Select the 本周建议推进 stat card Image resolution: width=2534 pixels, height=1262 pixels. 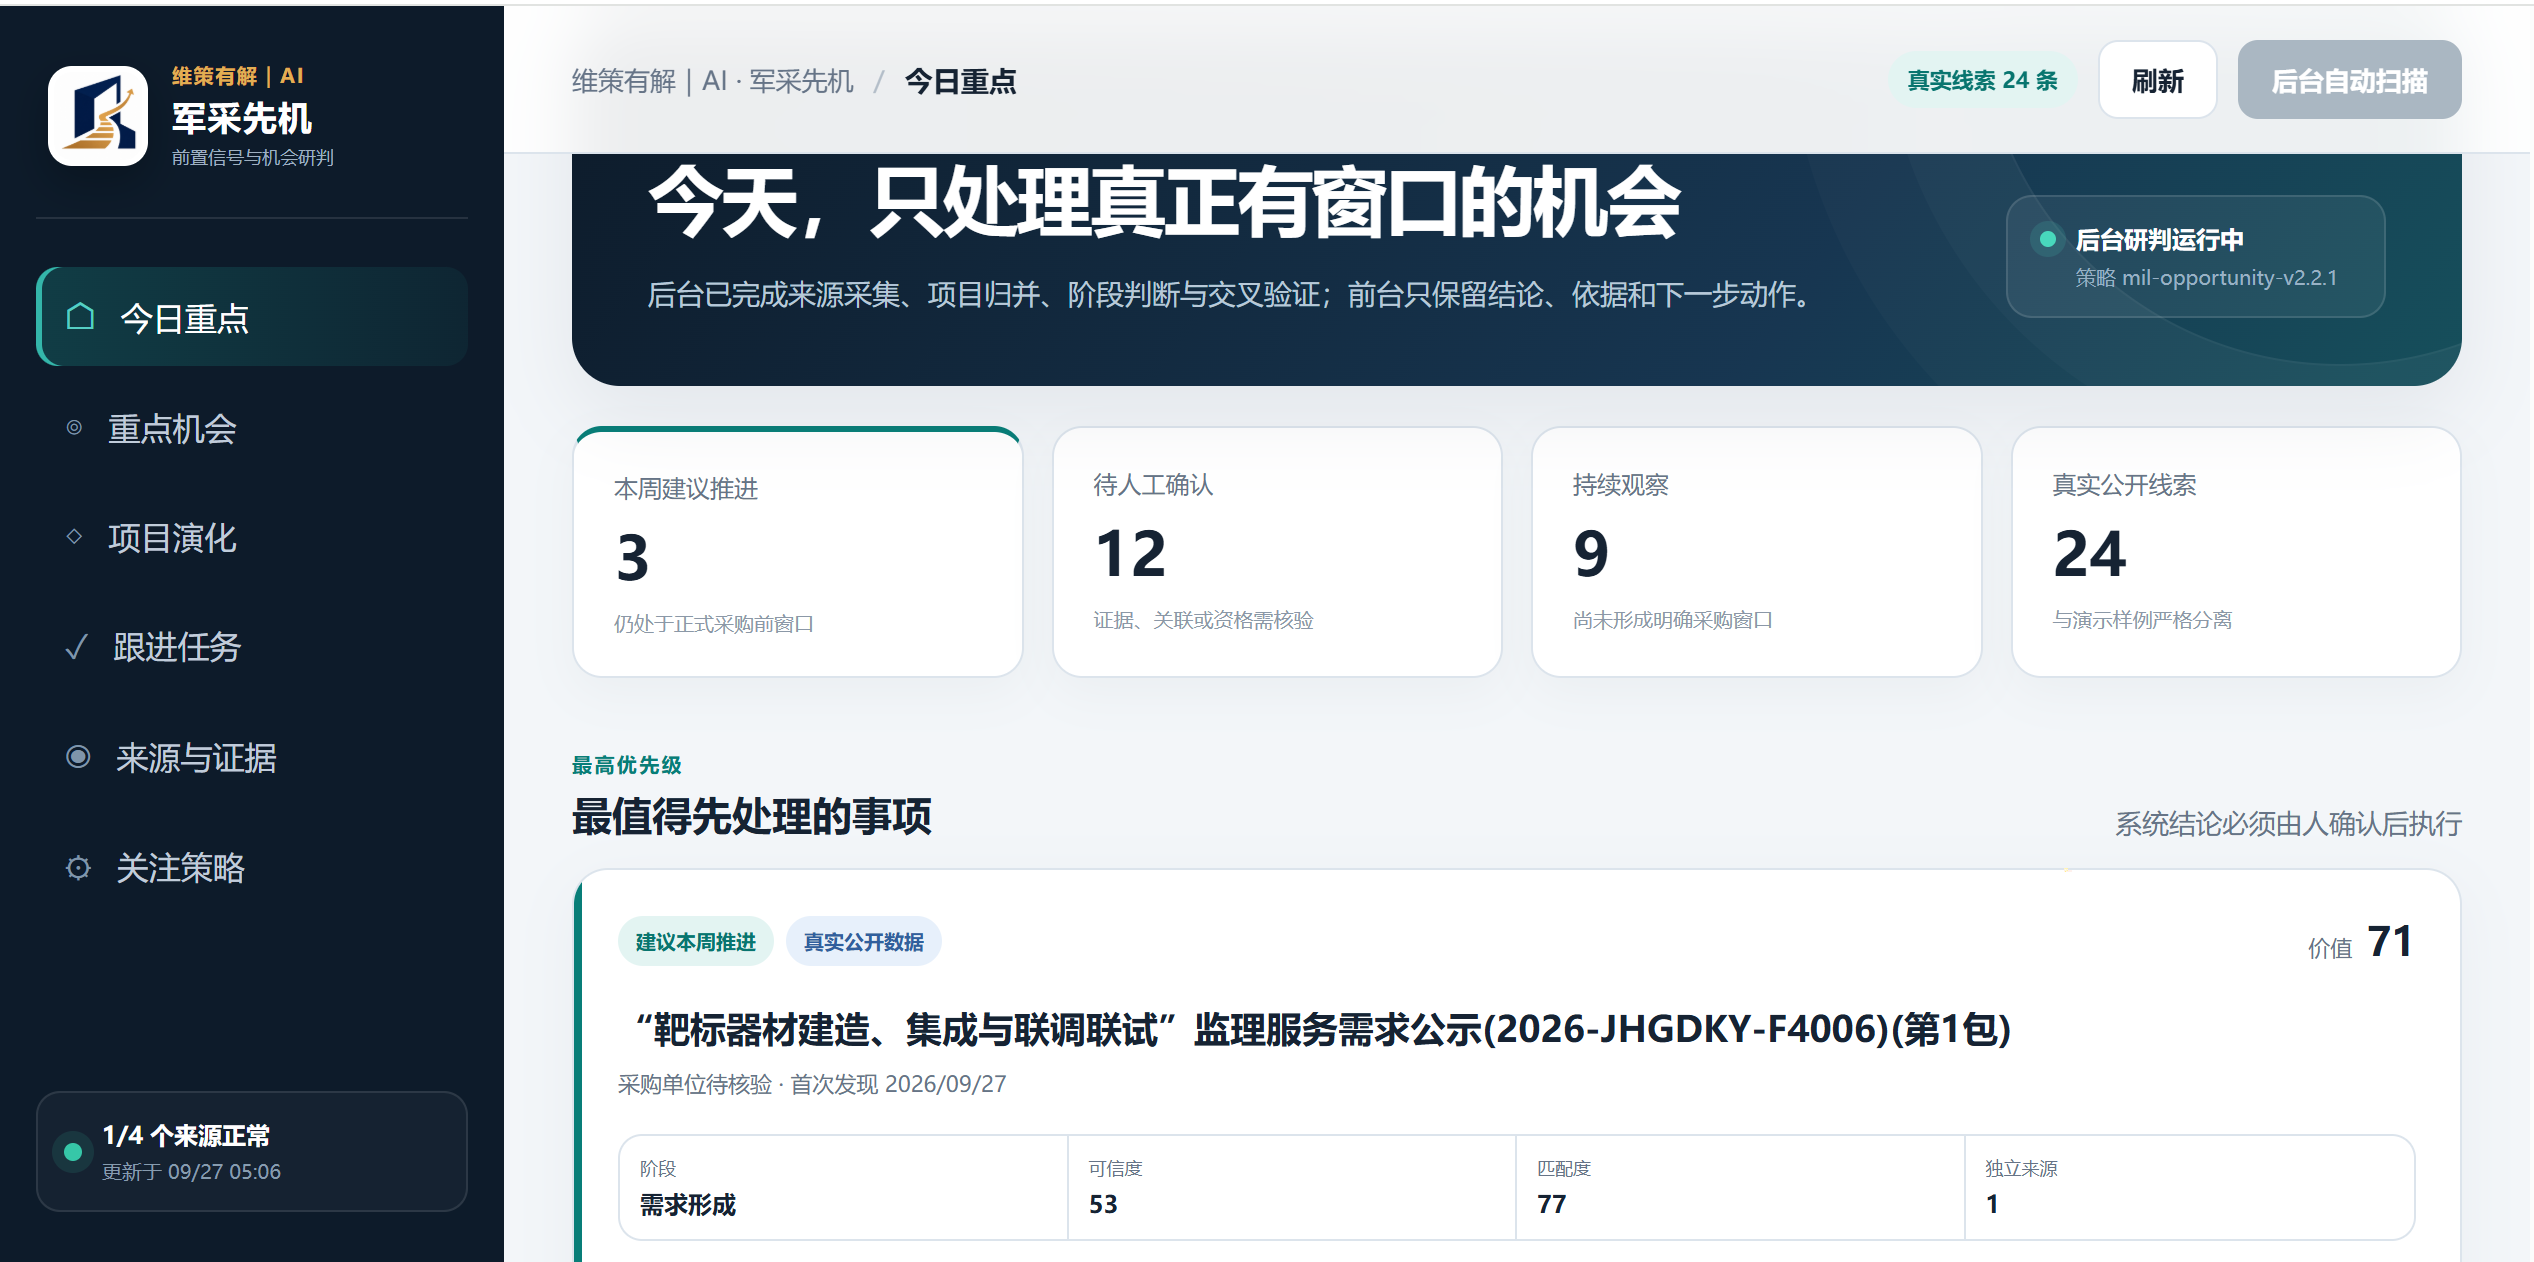(797, 552)
